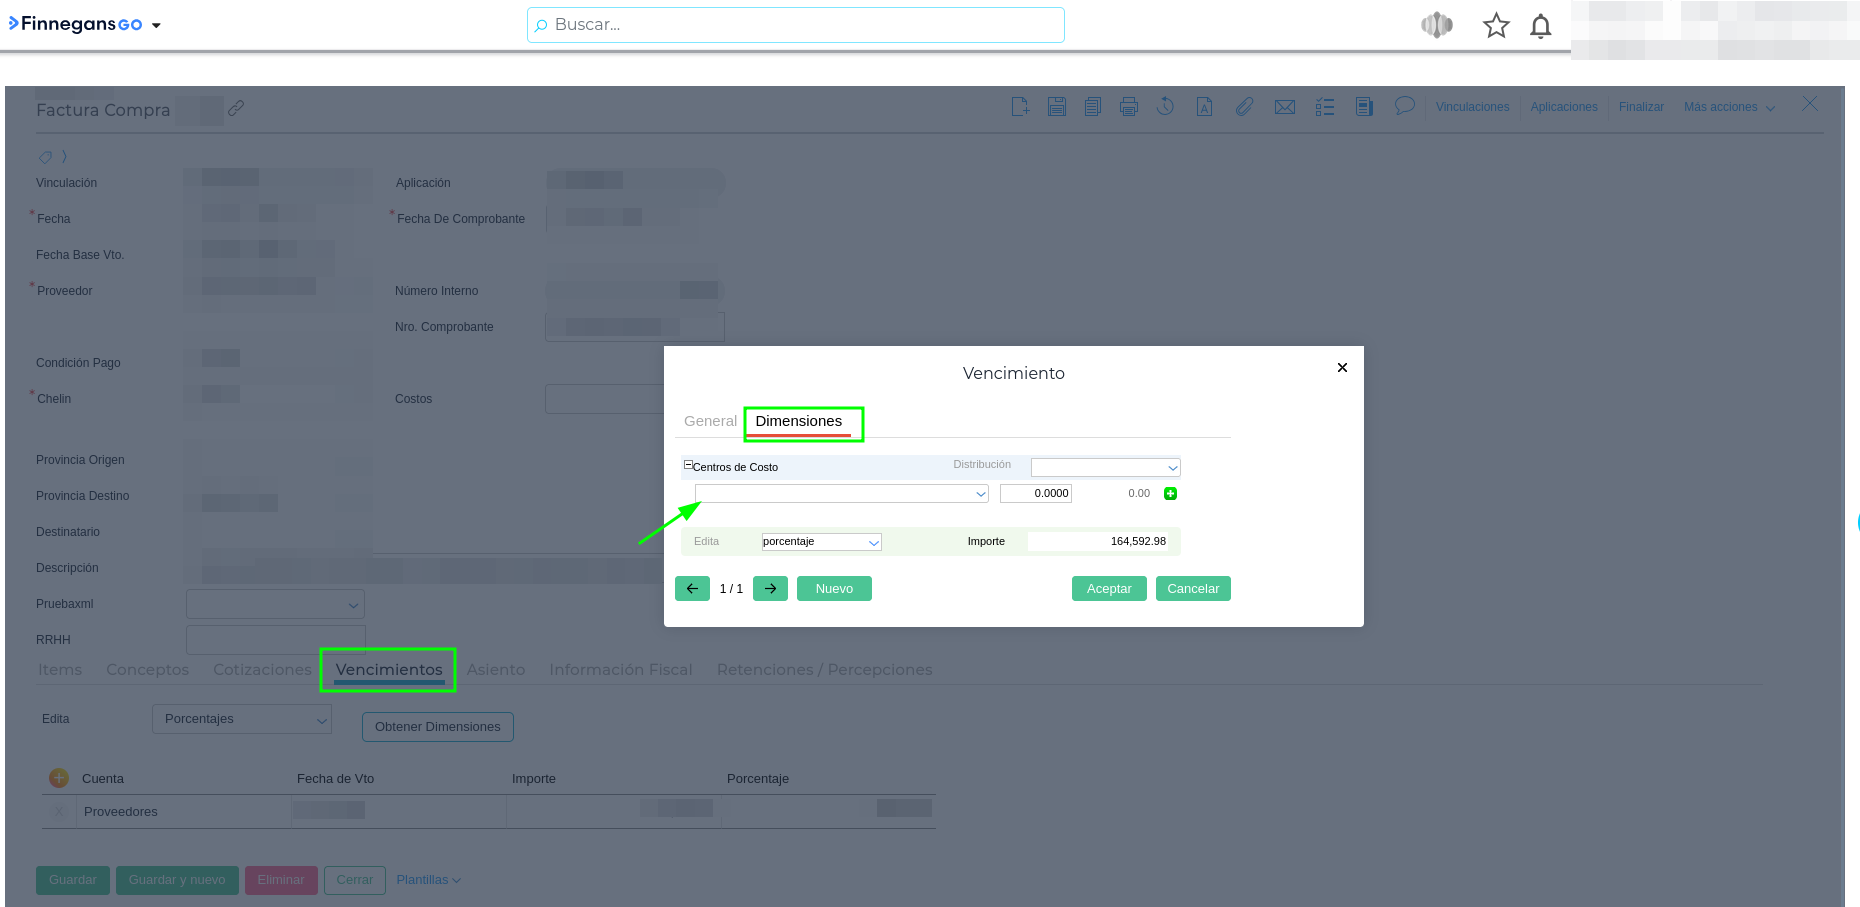Expand the Edita porcentaje dropdown
1860x907 pixels.
[x=821, y=542]
